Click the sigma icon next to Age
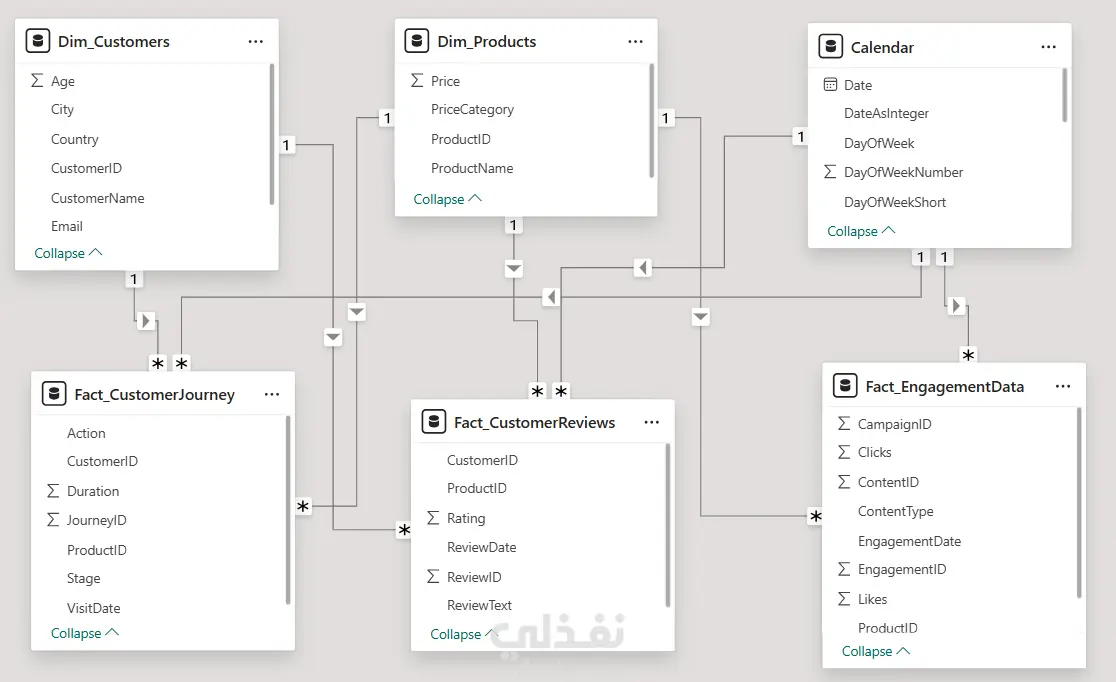This screenshot has height=682, width=1116. [x=37, y=81]
